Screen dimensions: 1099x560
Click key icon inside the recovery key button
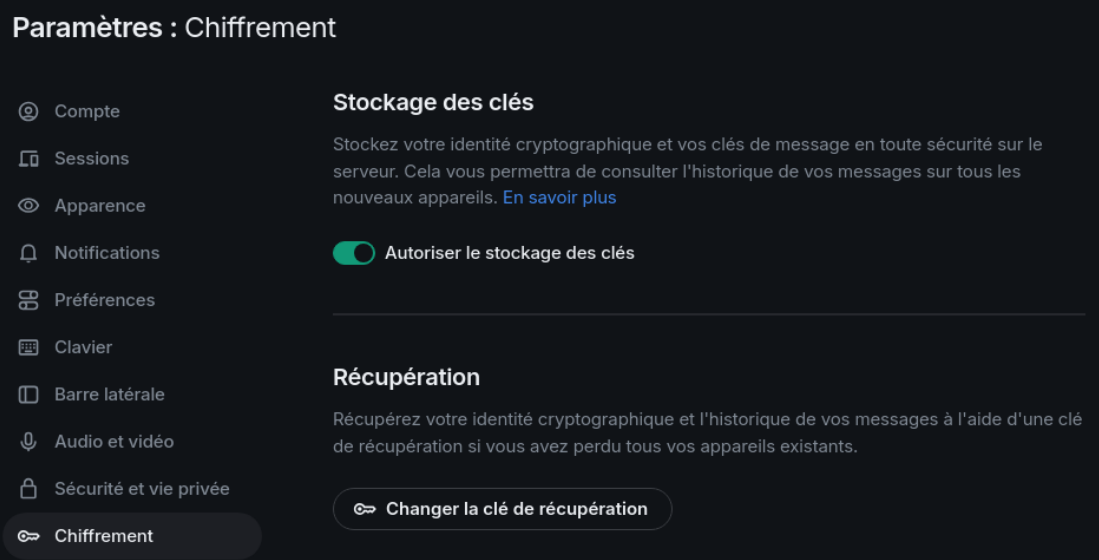click(365, 509)
